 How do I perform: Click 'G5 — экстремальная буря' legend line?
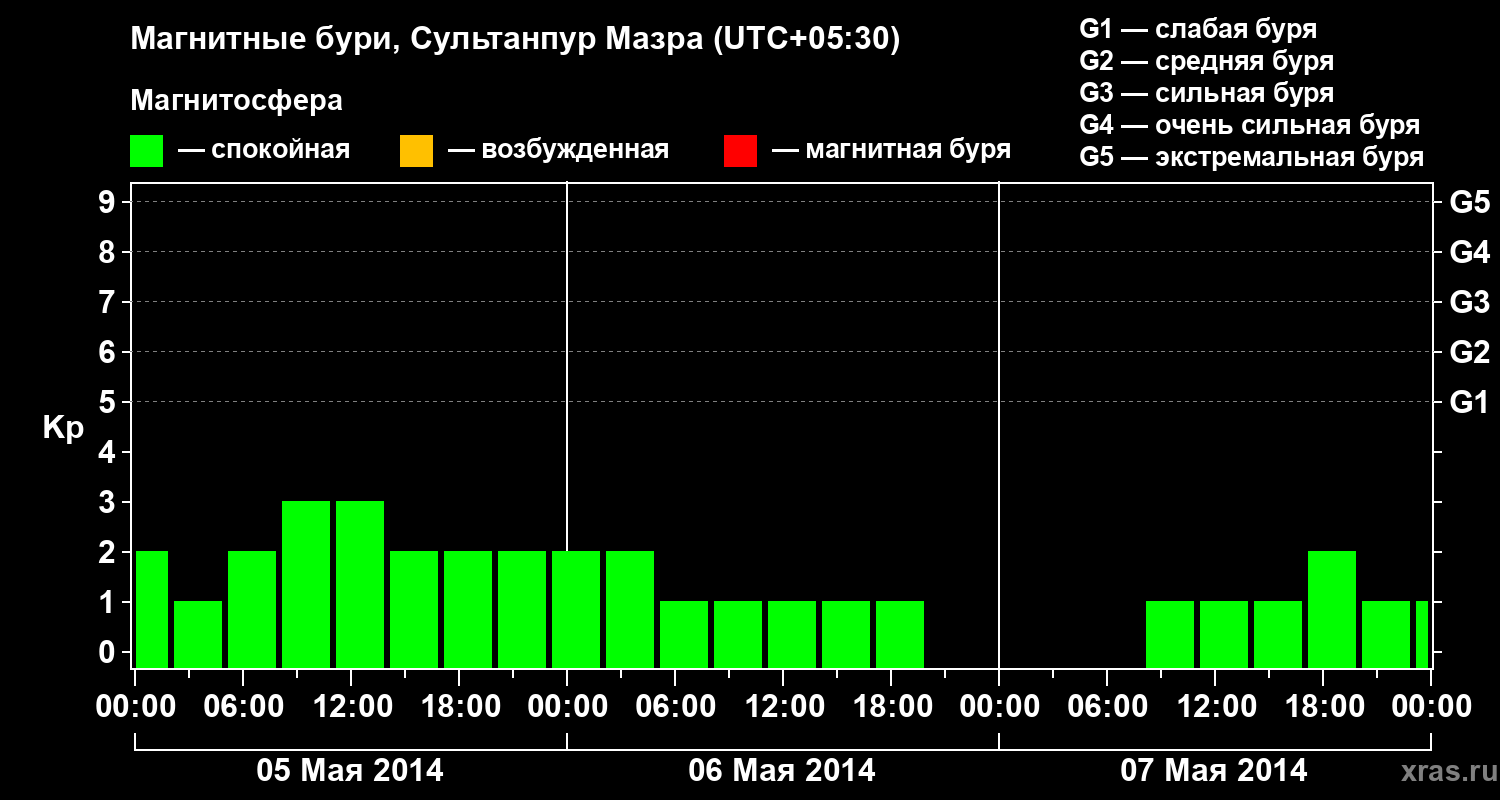1251,157
